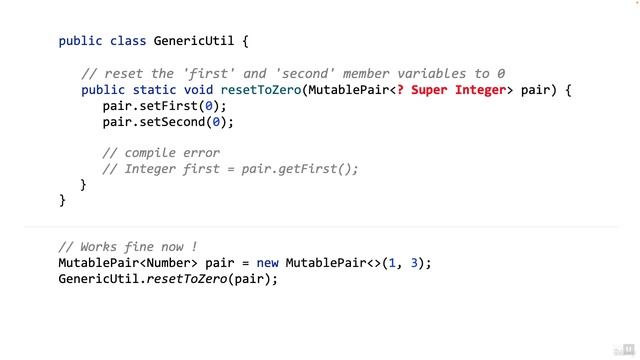Click the GenericUtil class name

pos(194,41)
